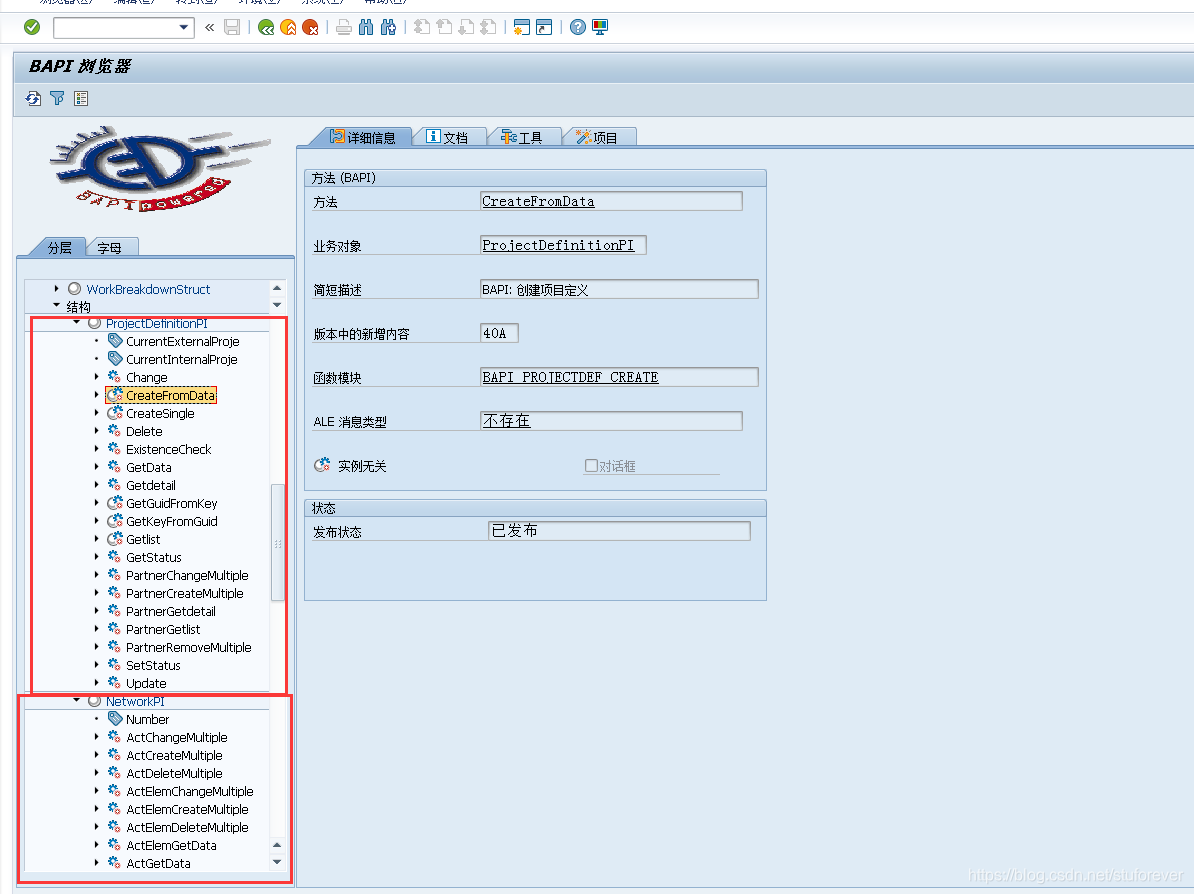Viewport: 1194px width, 894px height.
Task: Click the legend list icon
Action: click(81, 98)
